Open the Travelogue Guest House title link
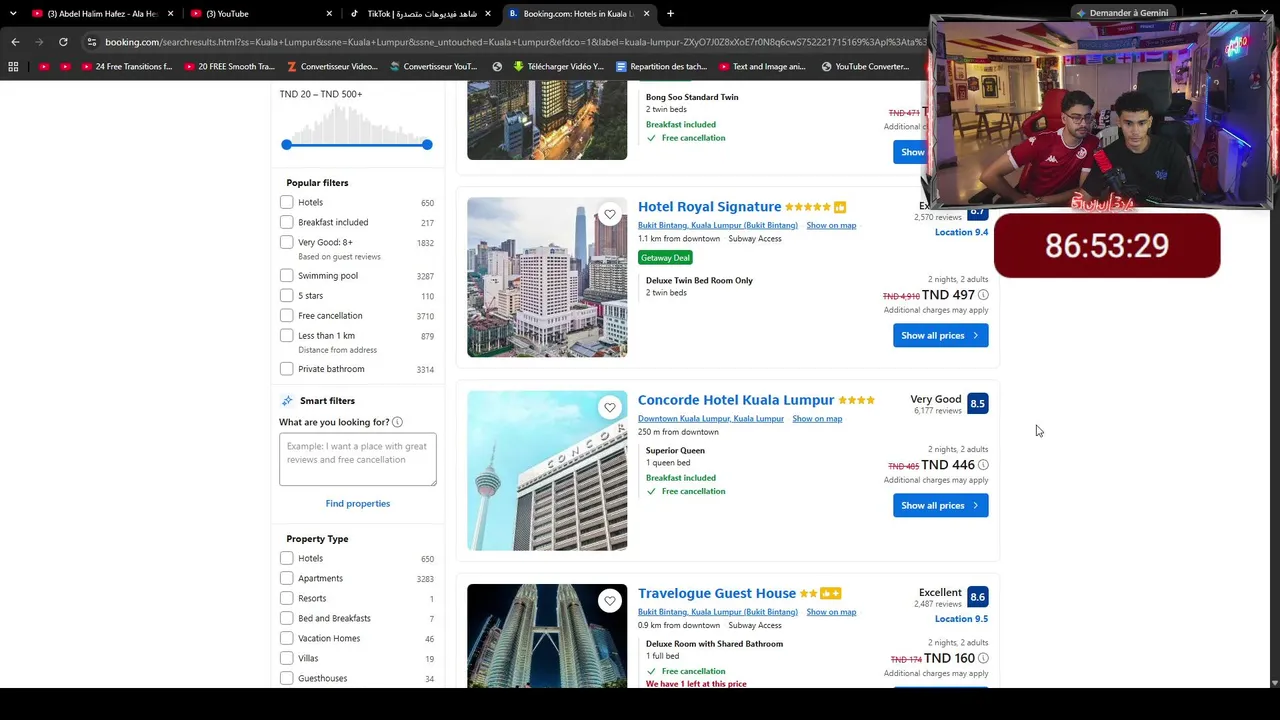Viewport: 1280px width, 720px height. pos(717,593)
